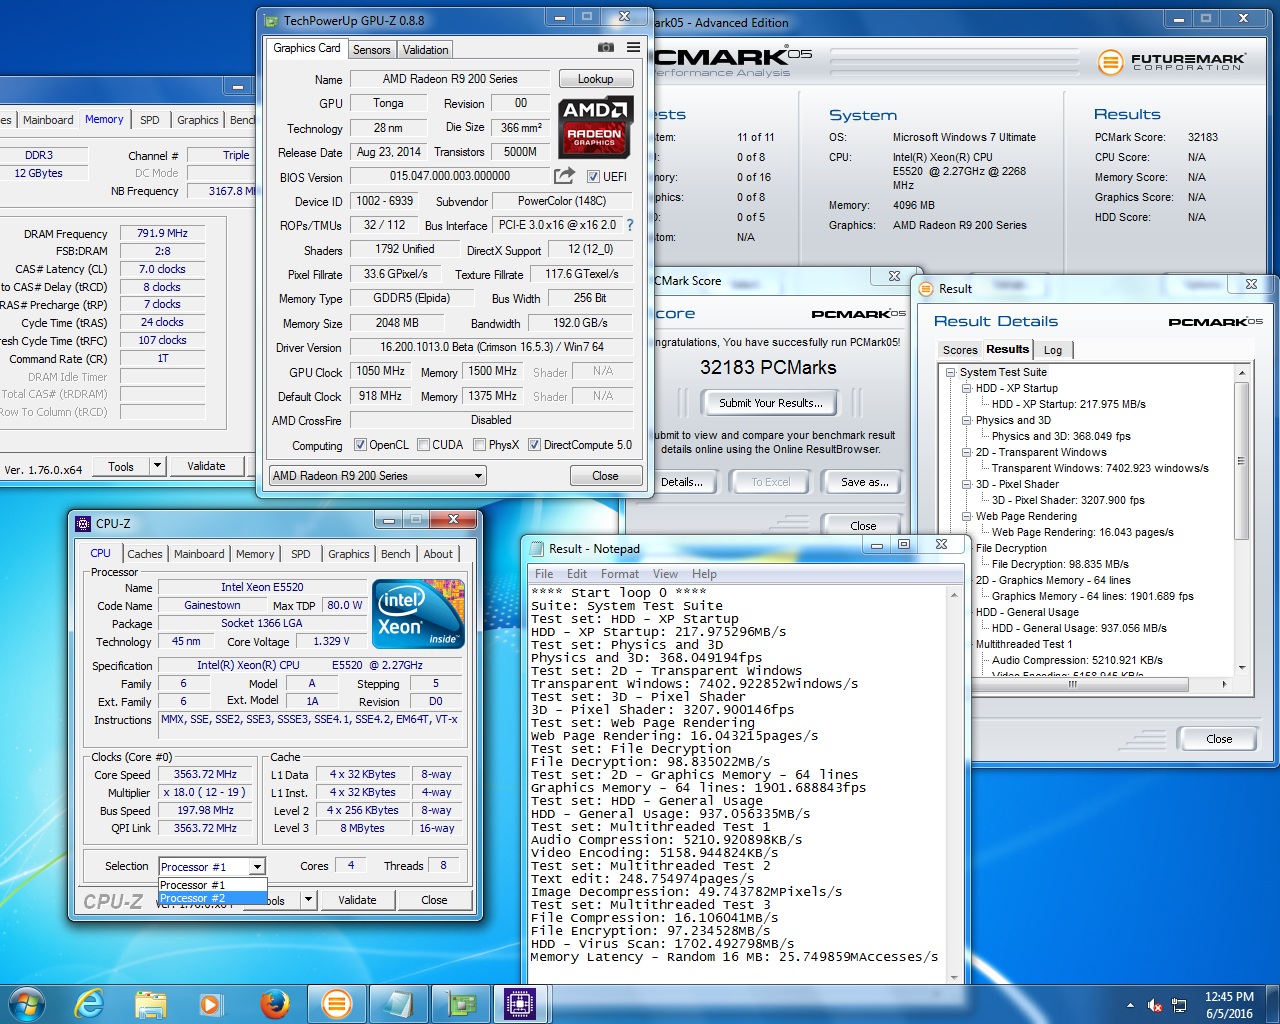This screenshot has width=1280, height=1024.
Task: Open the GPU selection dropdown in GPU-Z
Action: click(378, 476)
